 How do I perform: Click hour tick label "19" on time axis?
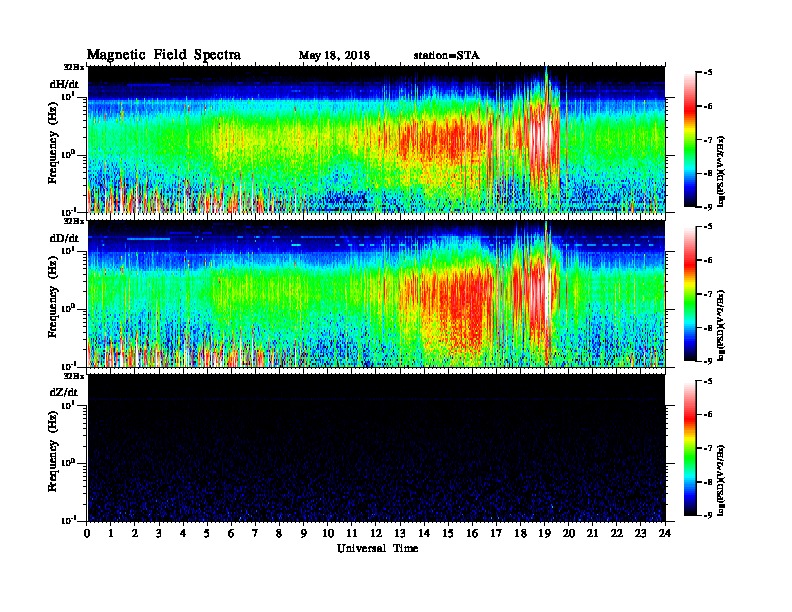point(544,533)
